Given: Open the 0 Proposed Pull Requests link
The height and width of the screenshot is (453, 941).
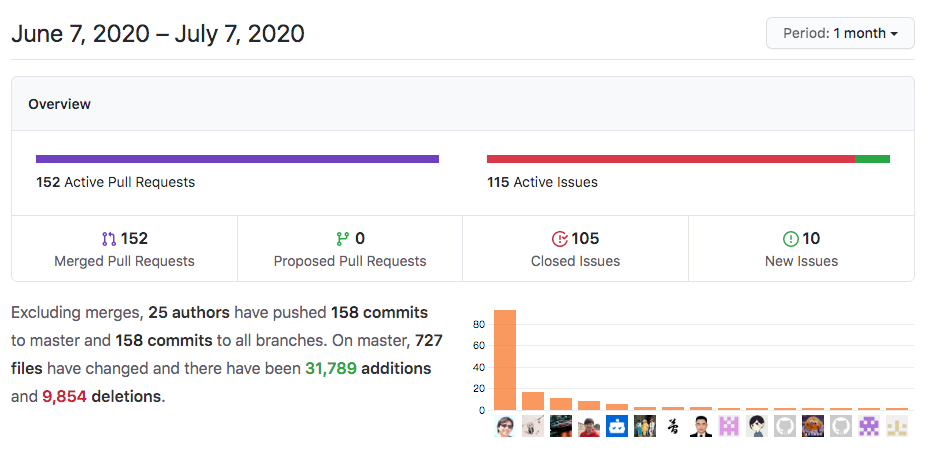Looking at the screenshot, I should point(350,249).
